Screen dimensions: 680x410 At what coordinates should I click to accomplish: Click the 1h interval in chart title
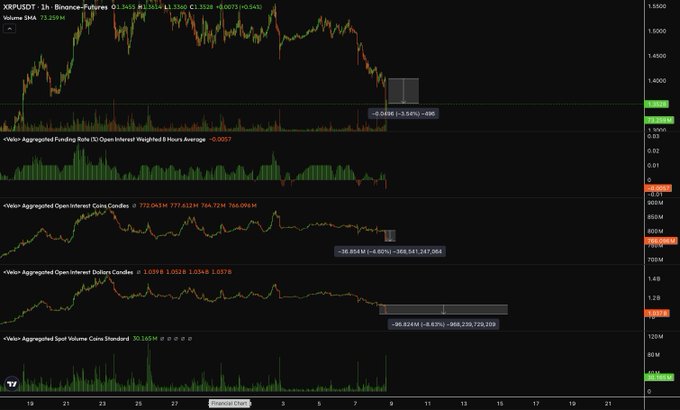click(x=45, y=7)
